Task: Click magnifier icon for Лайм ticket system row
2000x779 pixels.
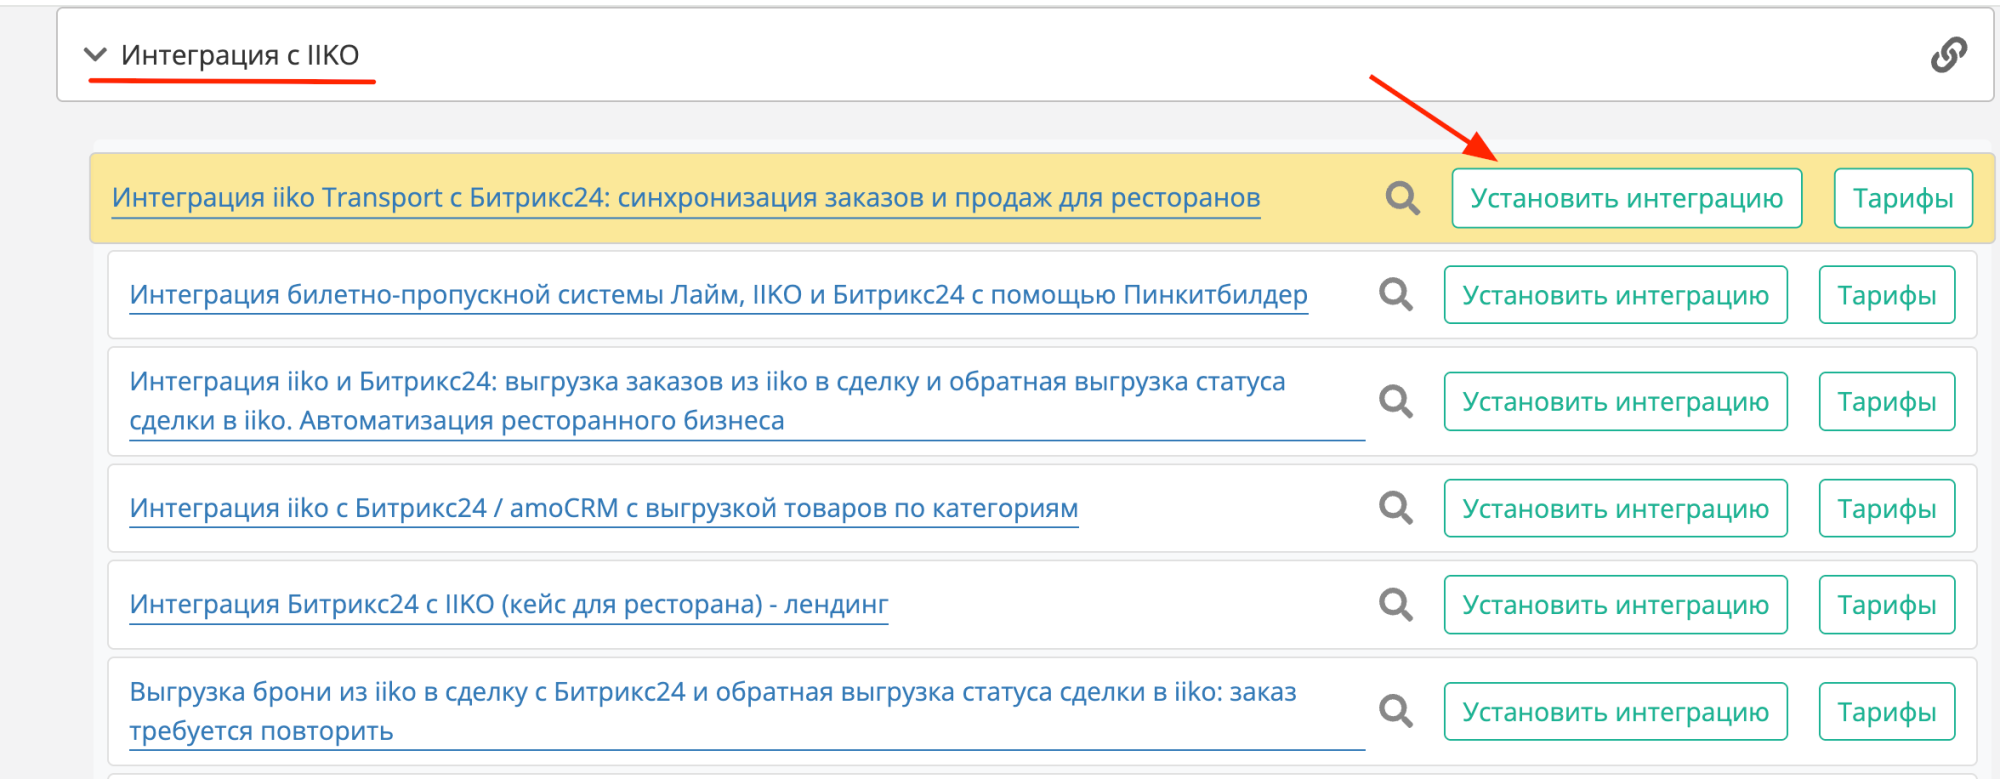Action: pos(1395,295)
